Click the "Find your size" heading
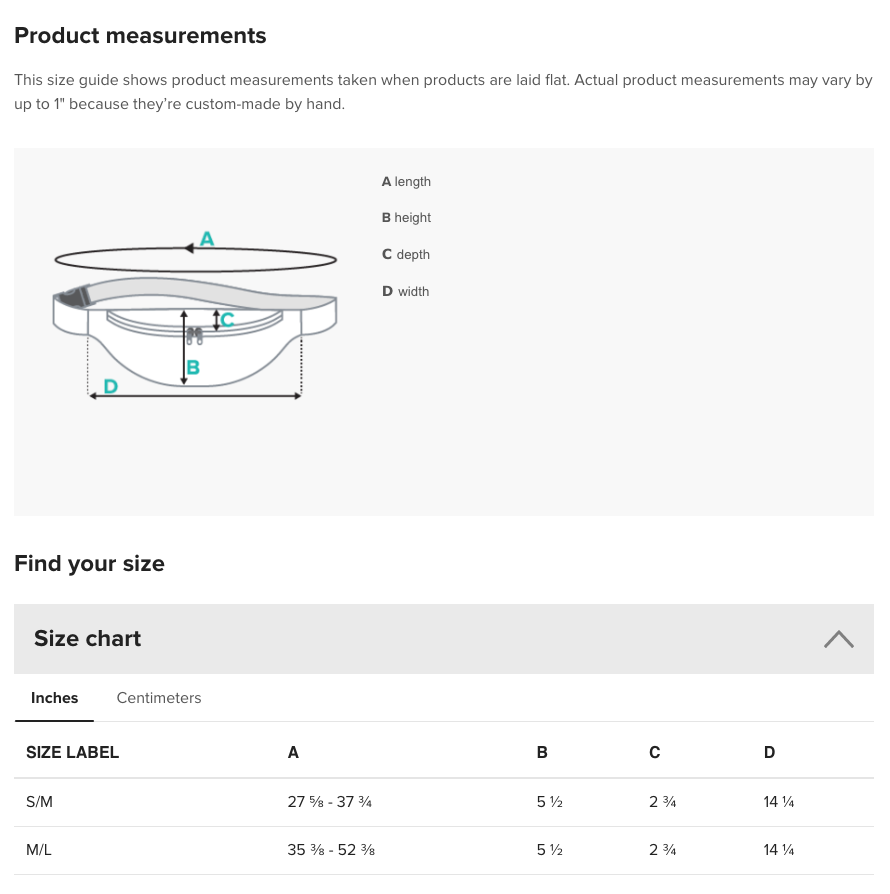 [89, 564]
